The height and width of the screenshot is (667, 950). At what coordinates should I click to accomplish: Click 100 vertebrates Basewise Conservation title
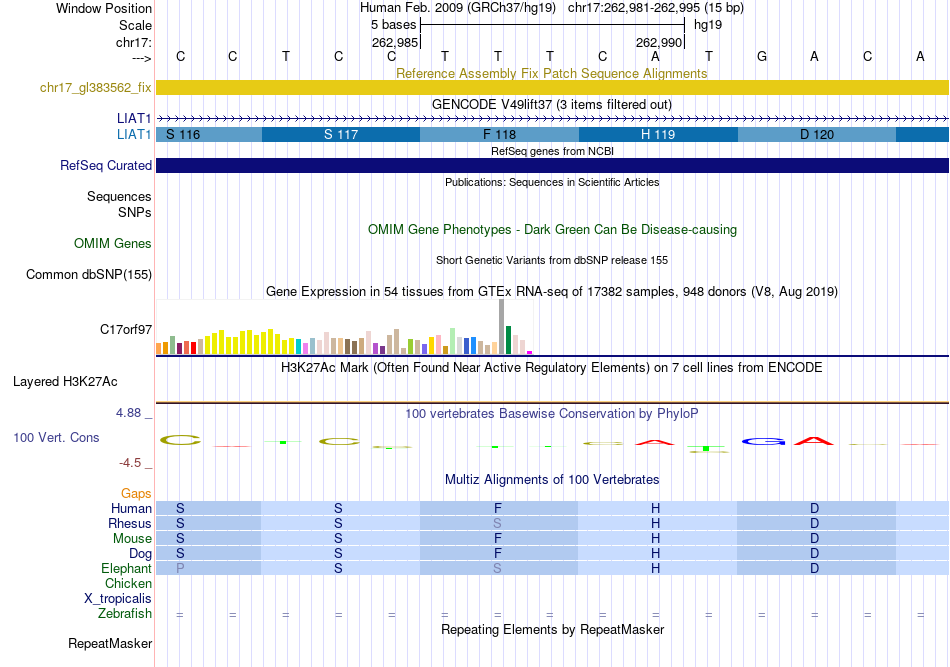pos(552,414)
